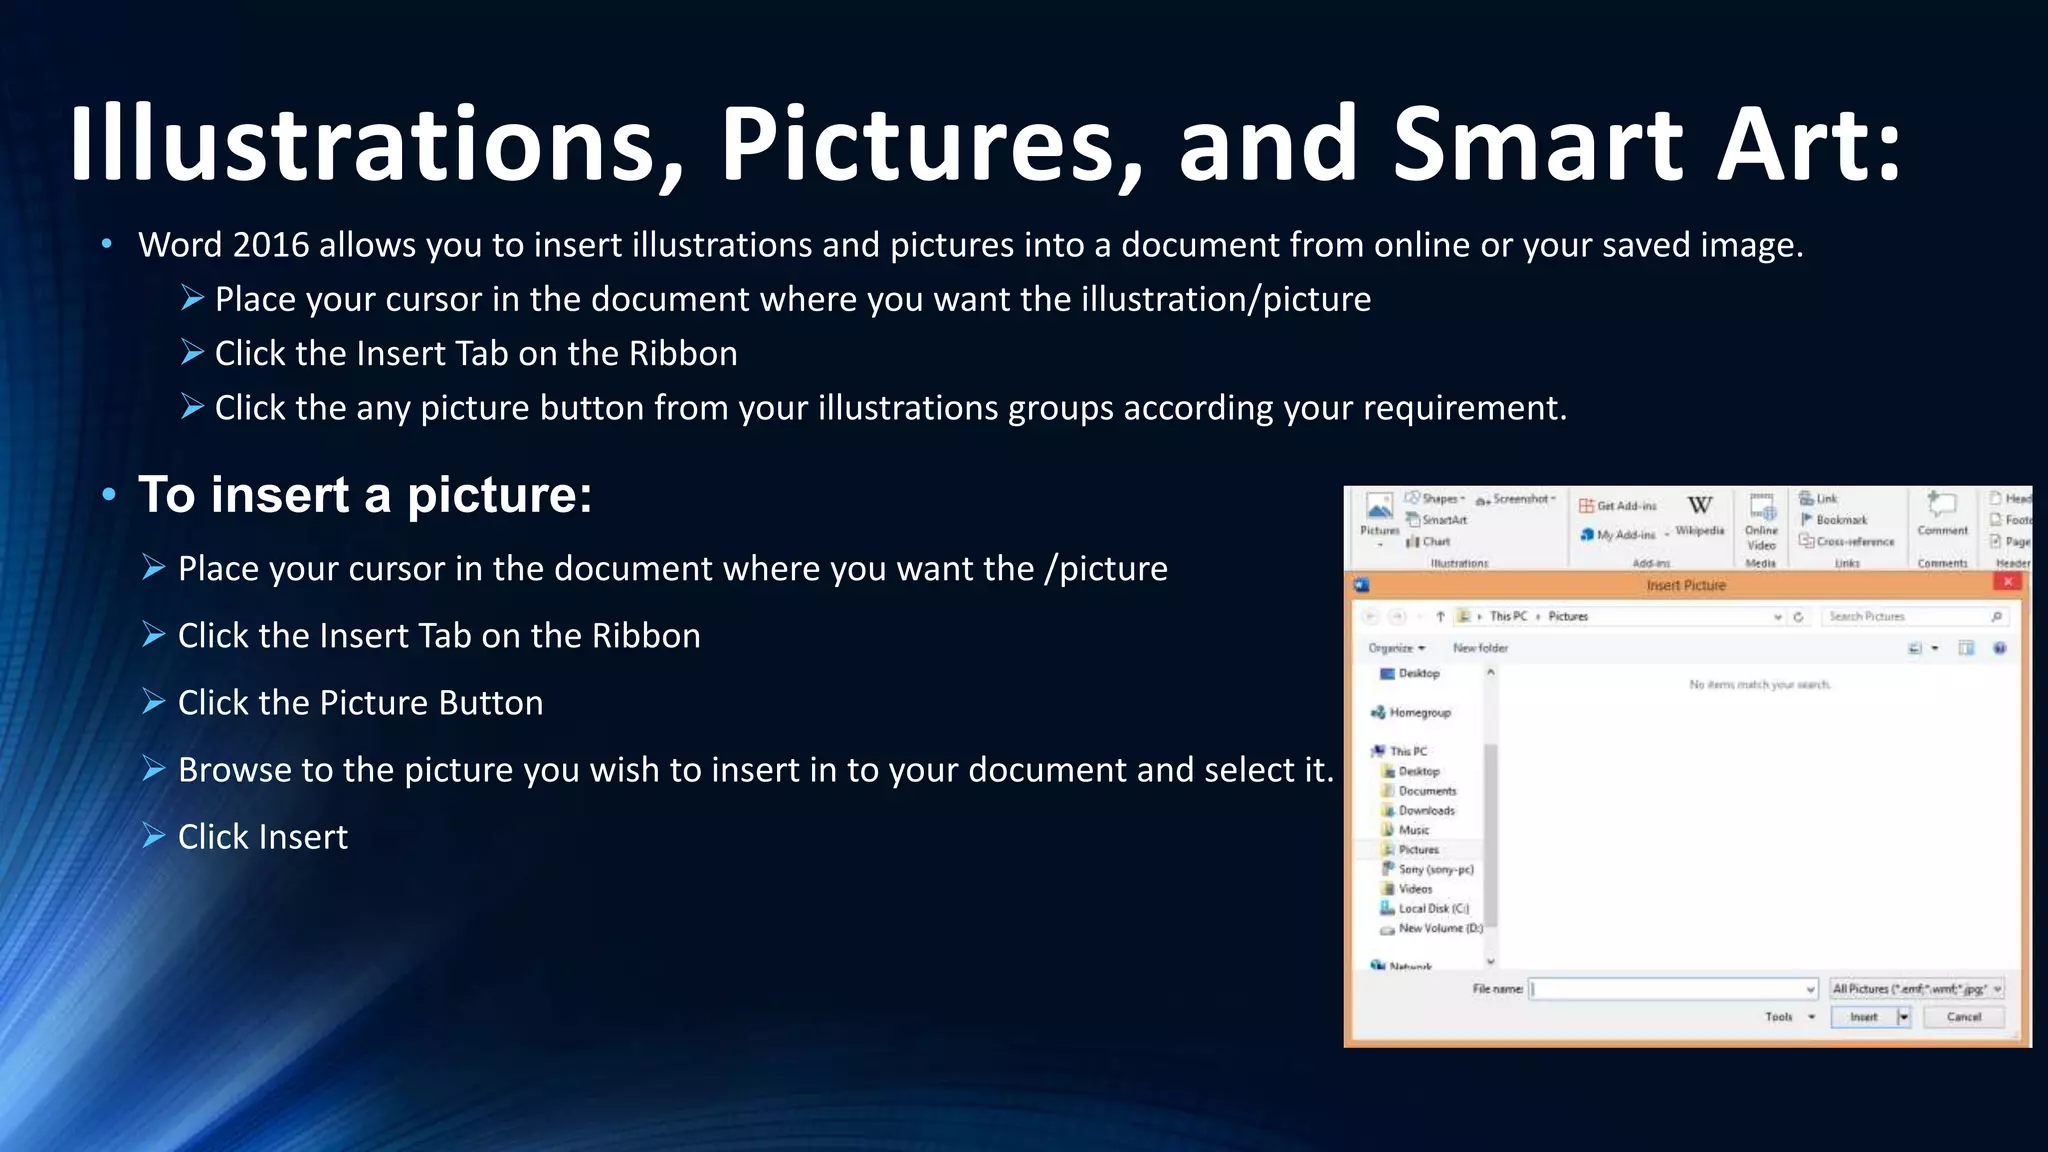
Task: Click the Footer button in the ribbon
Action: click(2011, 519)
